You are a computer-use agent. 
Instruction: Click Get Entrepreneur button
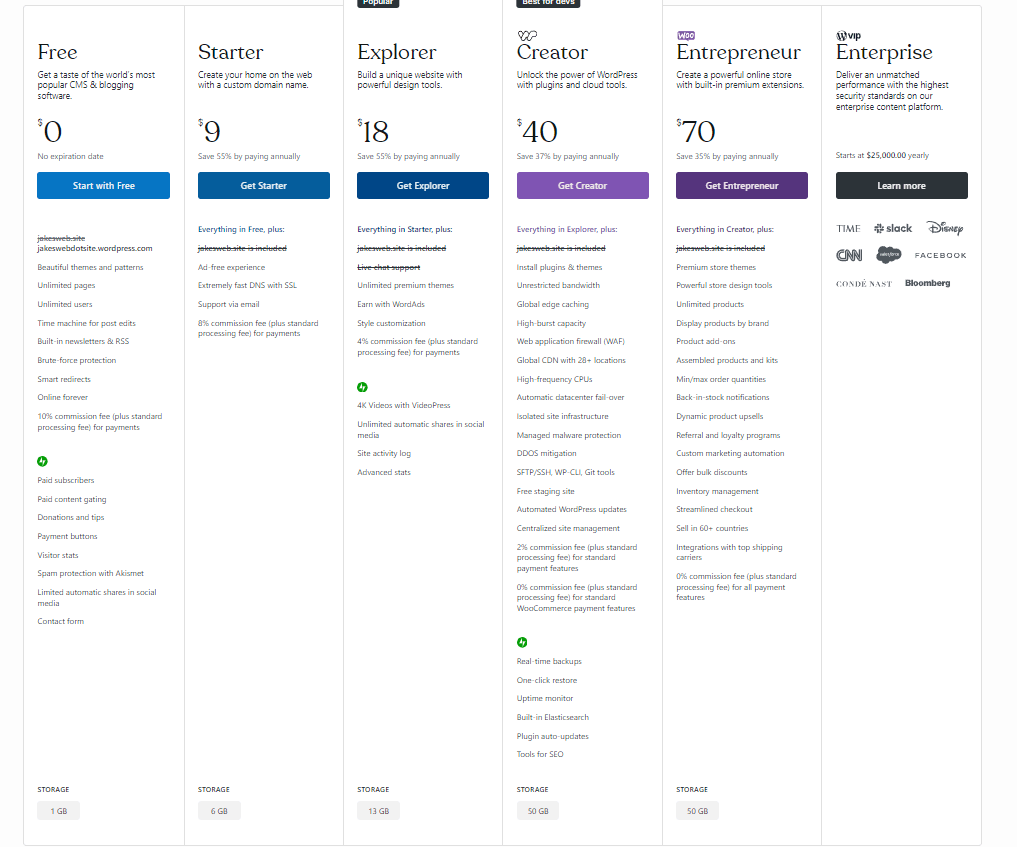742,186
